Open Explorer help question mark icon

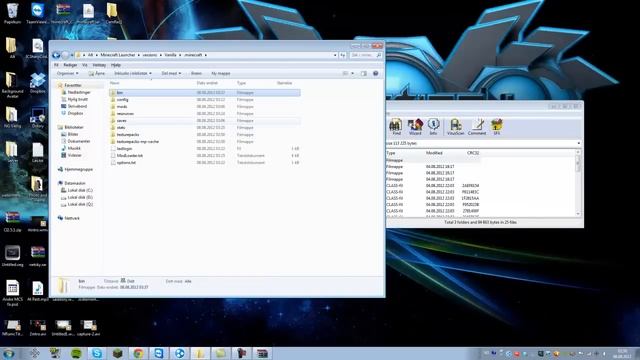click(x=376, y=73)
